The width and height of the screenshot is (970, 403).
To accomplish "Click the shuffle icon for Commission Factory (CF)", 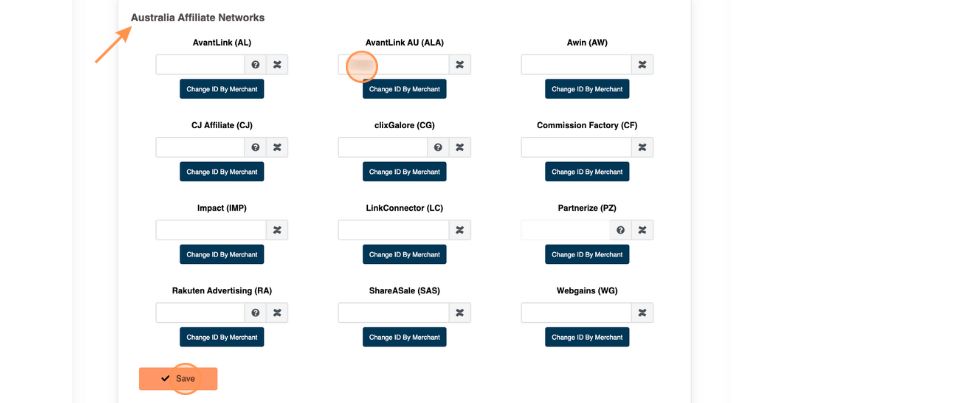I will coord(642,148).
